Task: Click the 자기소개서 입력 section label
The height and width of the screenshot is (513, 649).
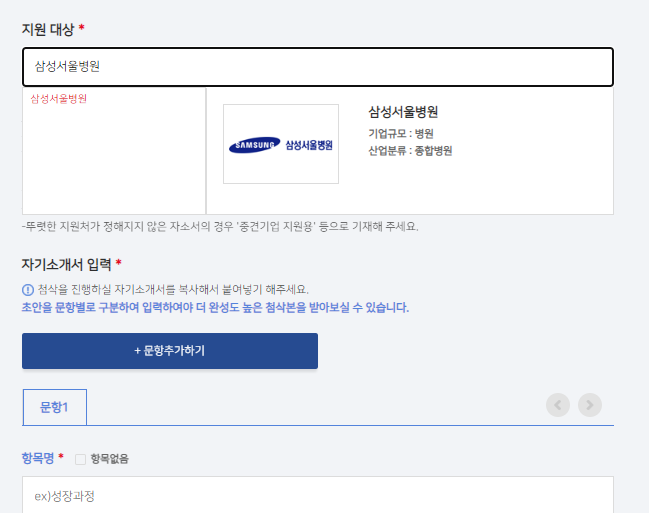Action: 66,264
